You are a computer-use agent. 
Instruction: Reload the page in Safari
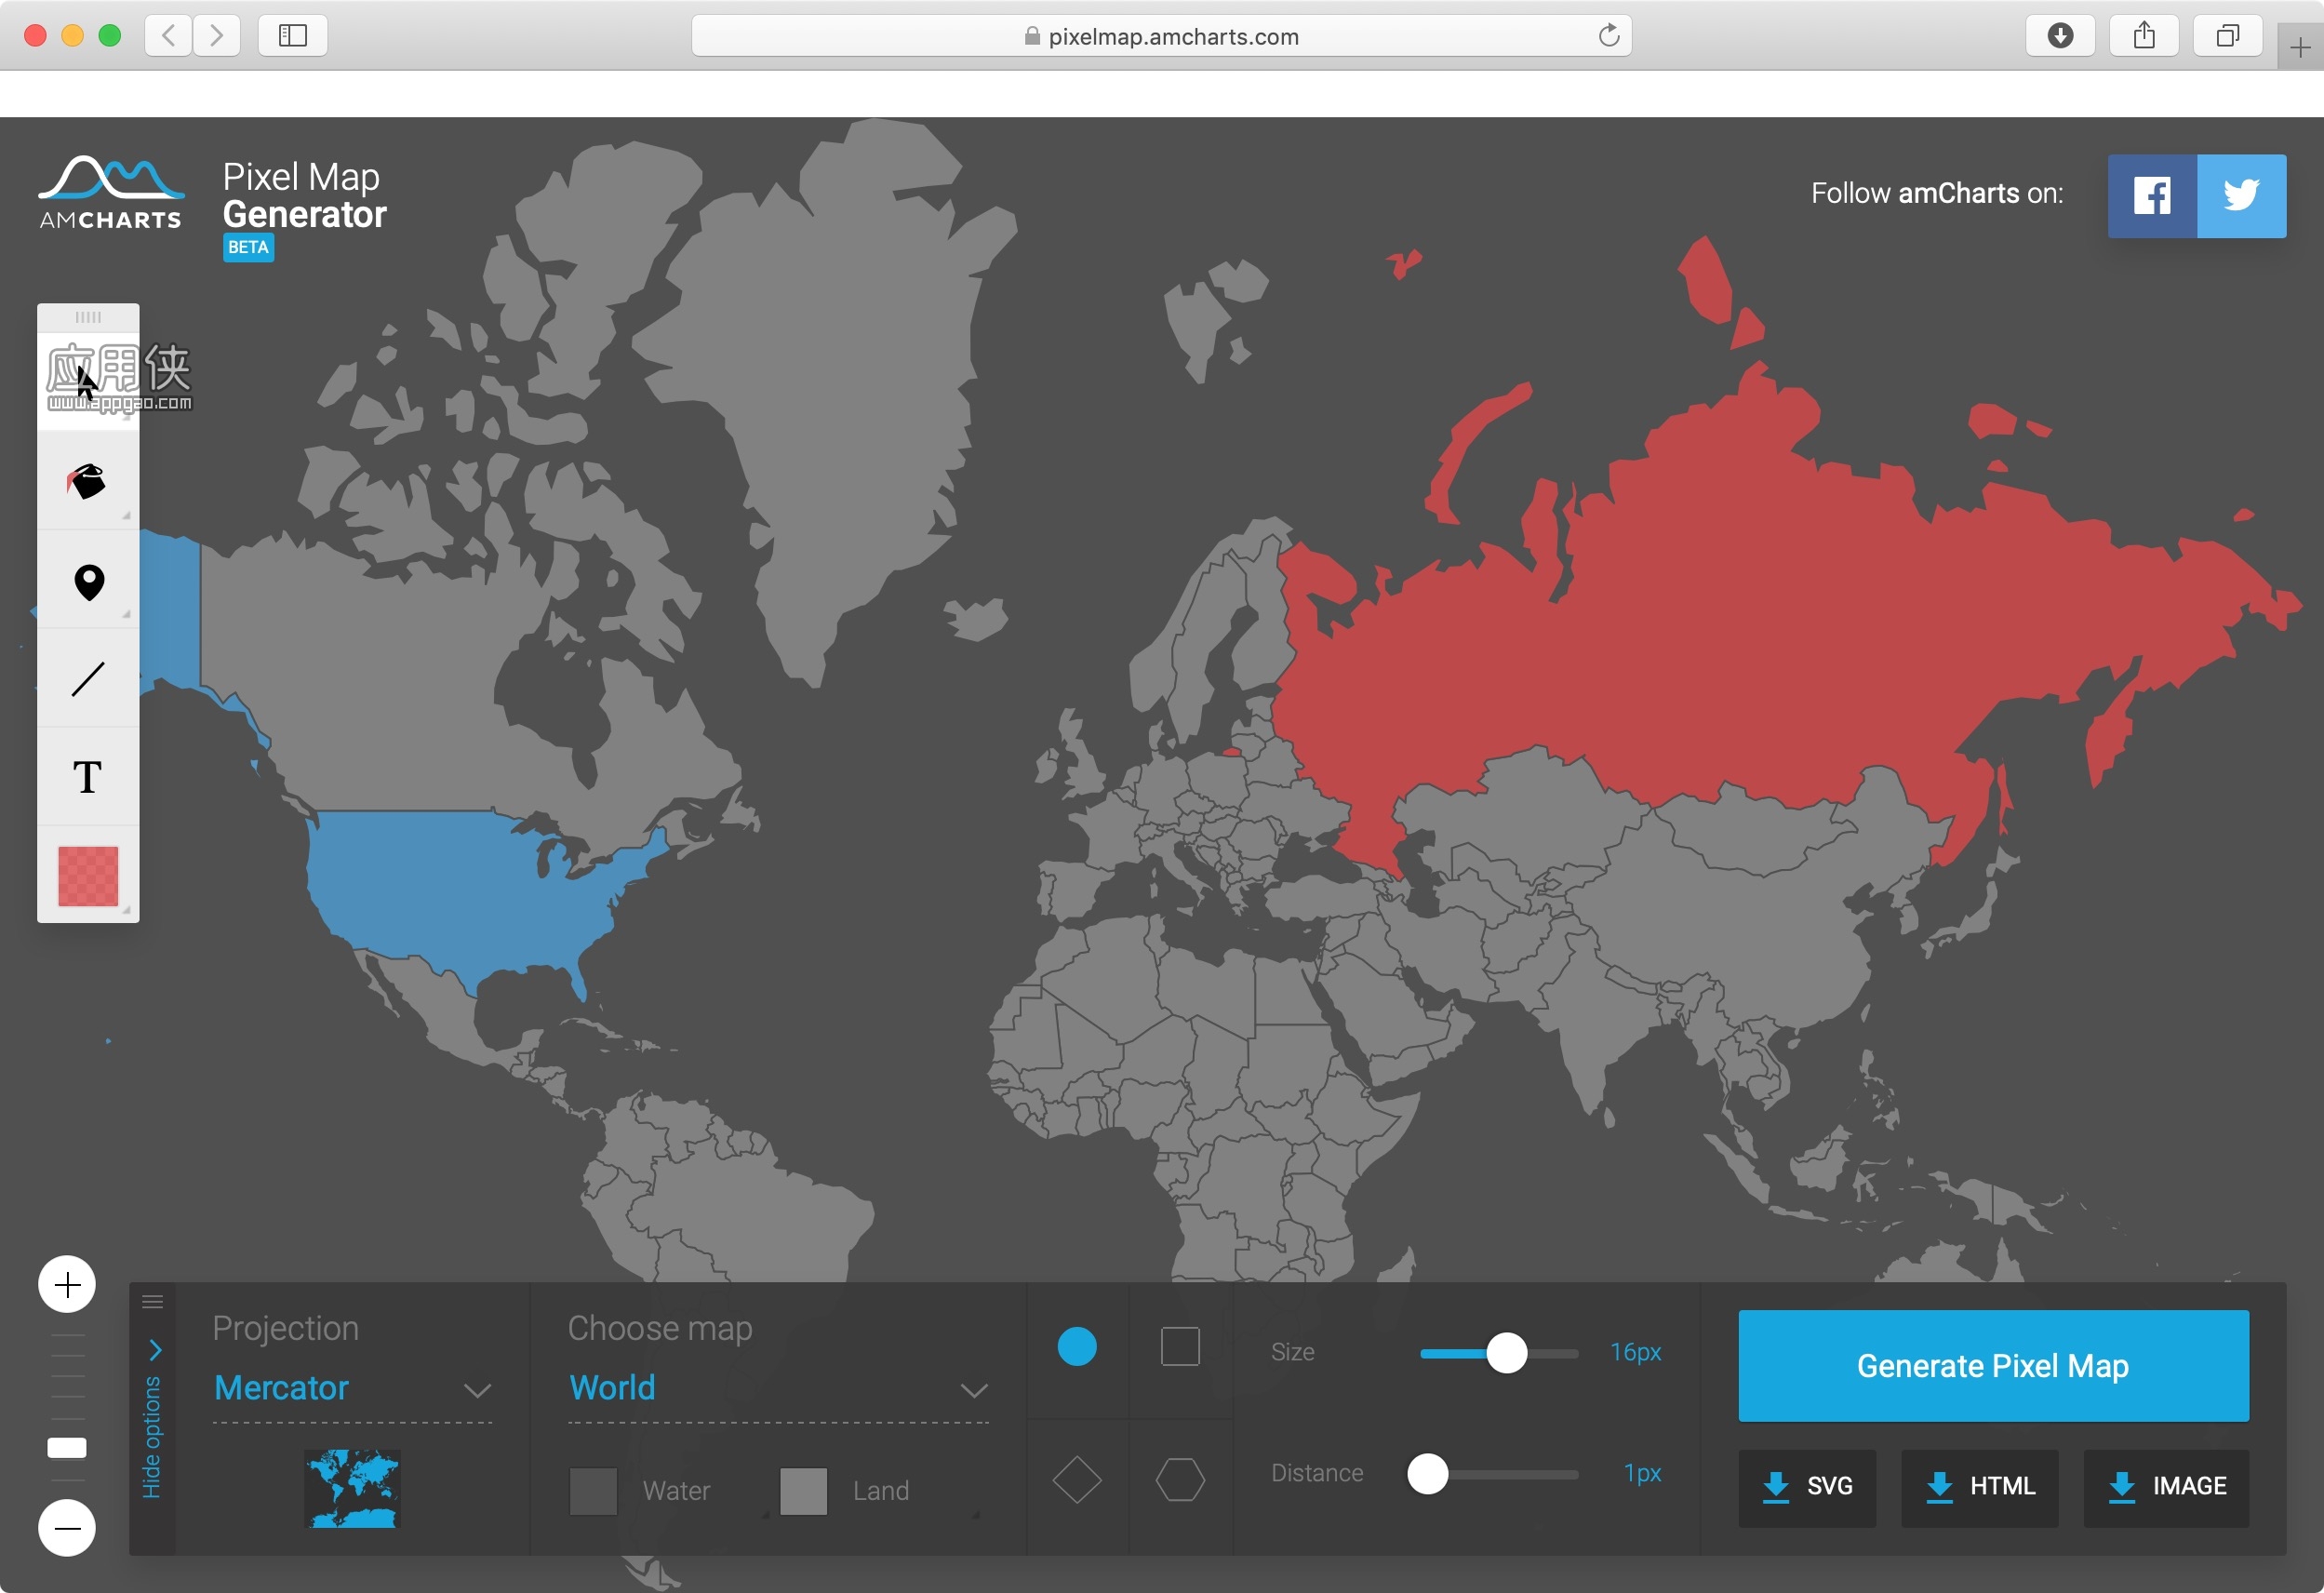[1608, 36]
